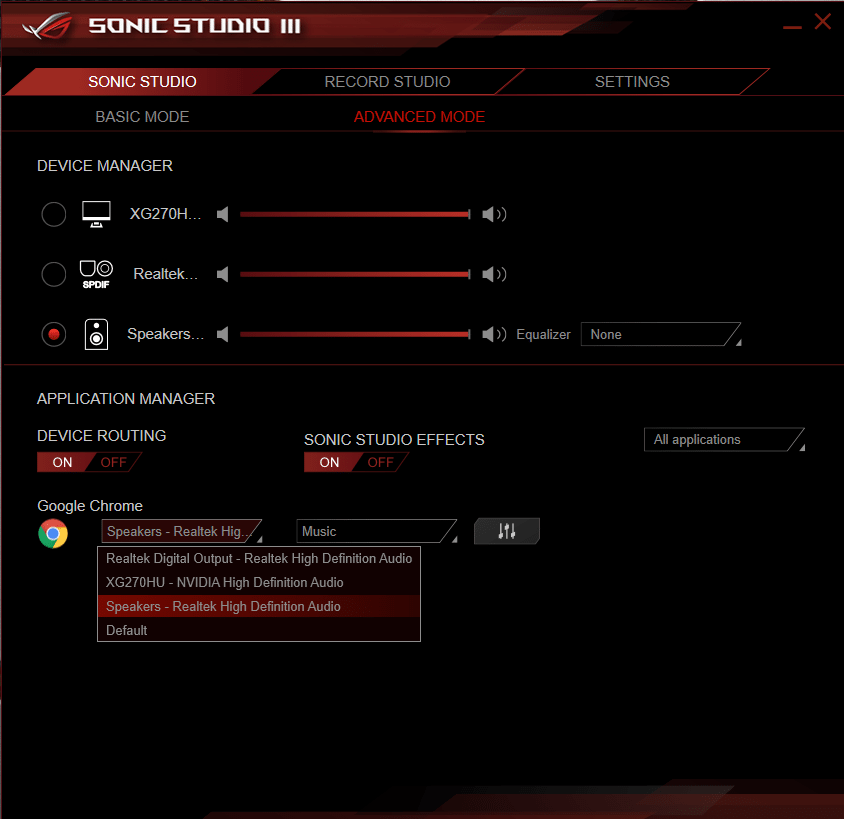844x821 pixels.
Task: Close the Sonic Studio III window
Action: coord(822,22)
